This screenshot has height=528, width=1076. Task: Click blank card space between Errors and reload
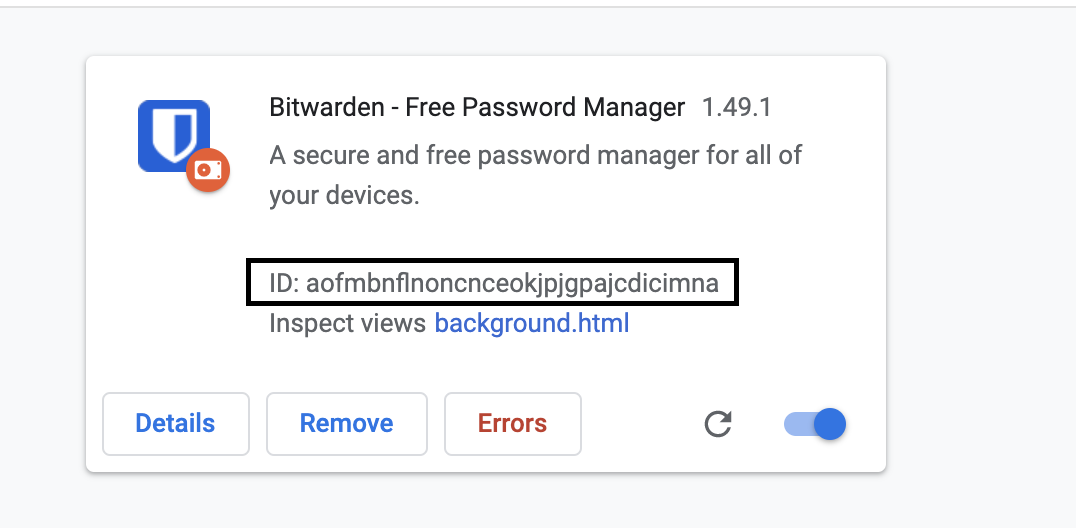tap(638, 424)
